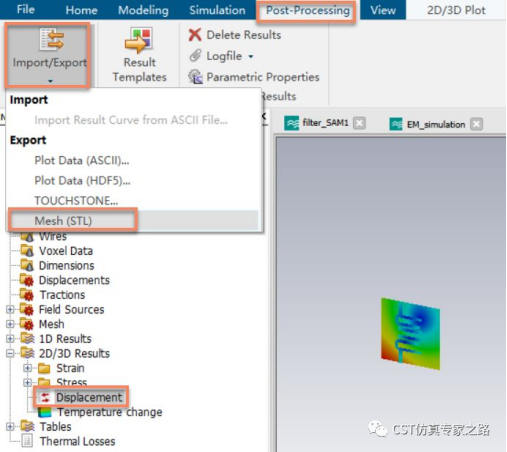The width and height of the screenshot is (507, 452).
Task: Select the Temperature change result icon
Action: click(x=45, y=412)
